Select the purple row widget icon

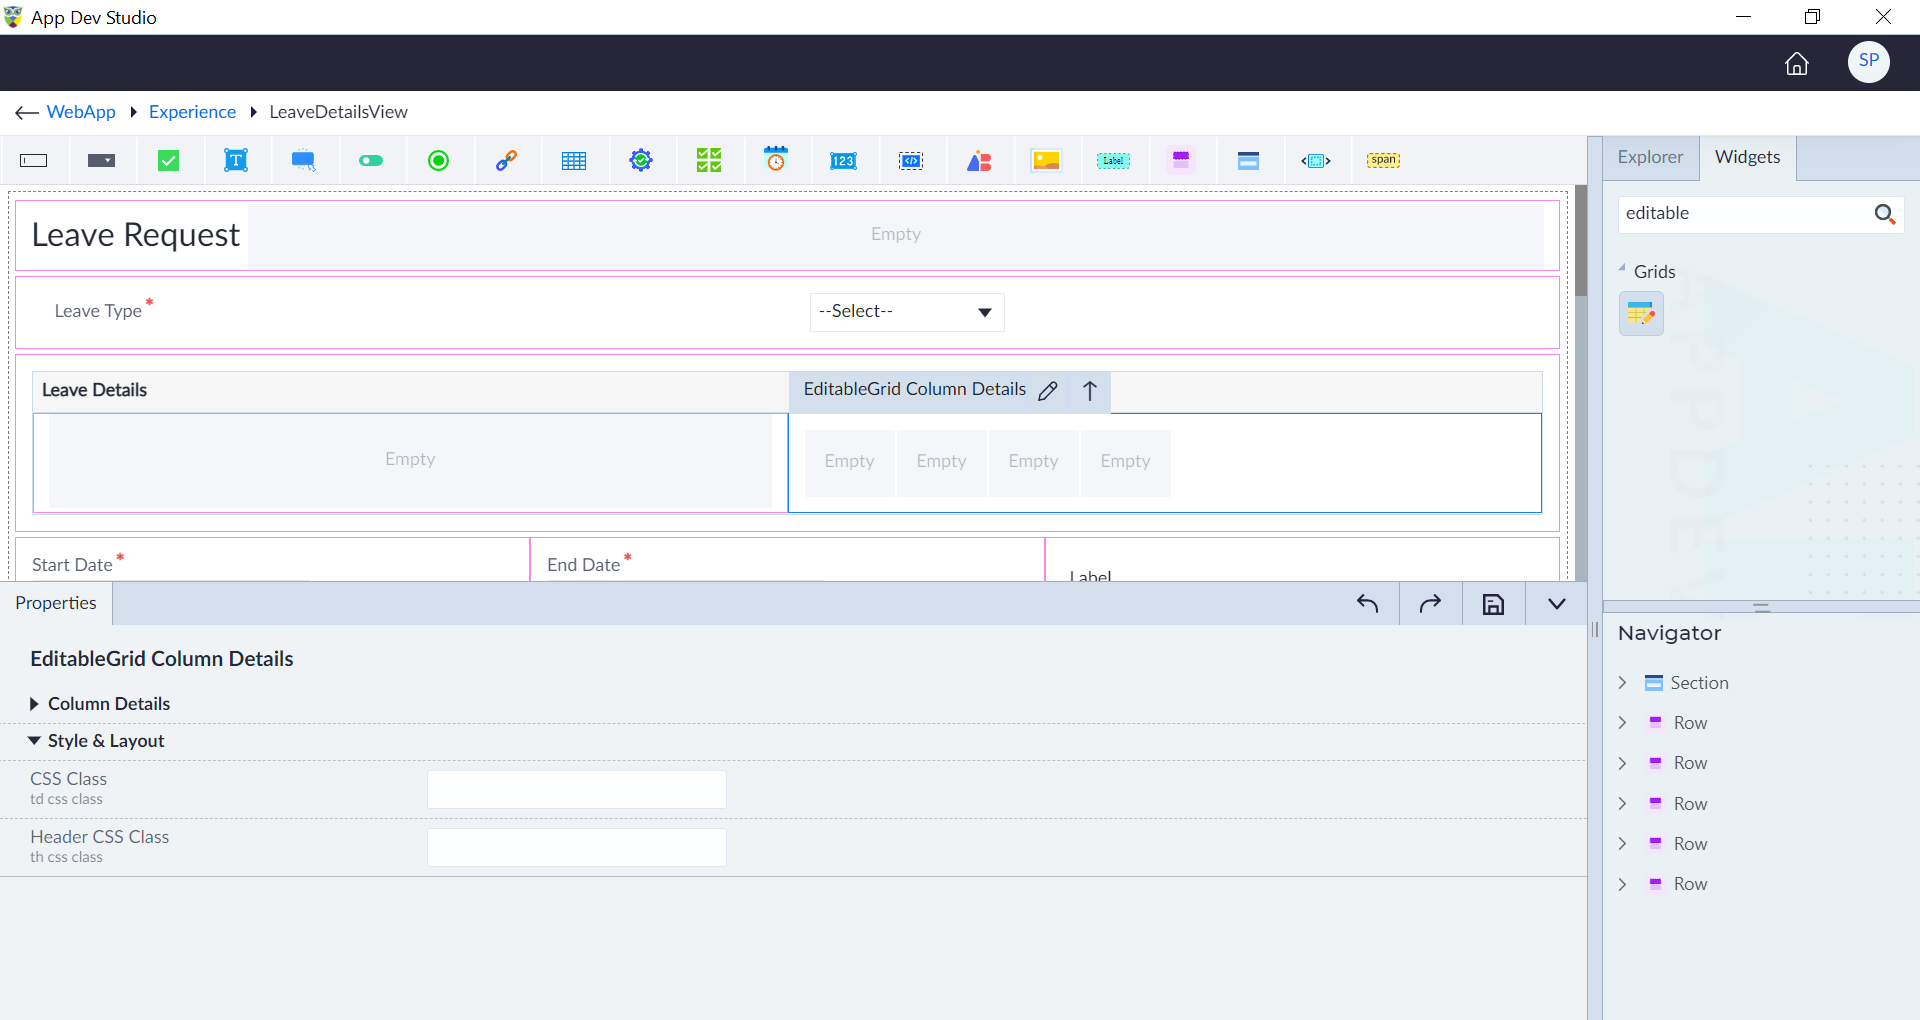pos(1181,161)
